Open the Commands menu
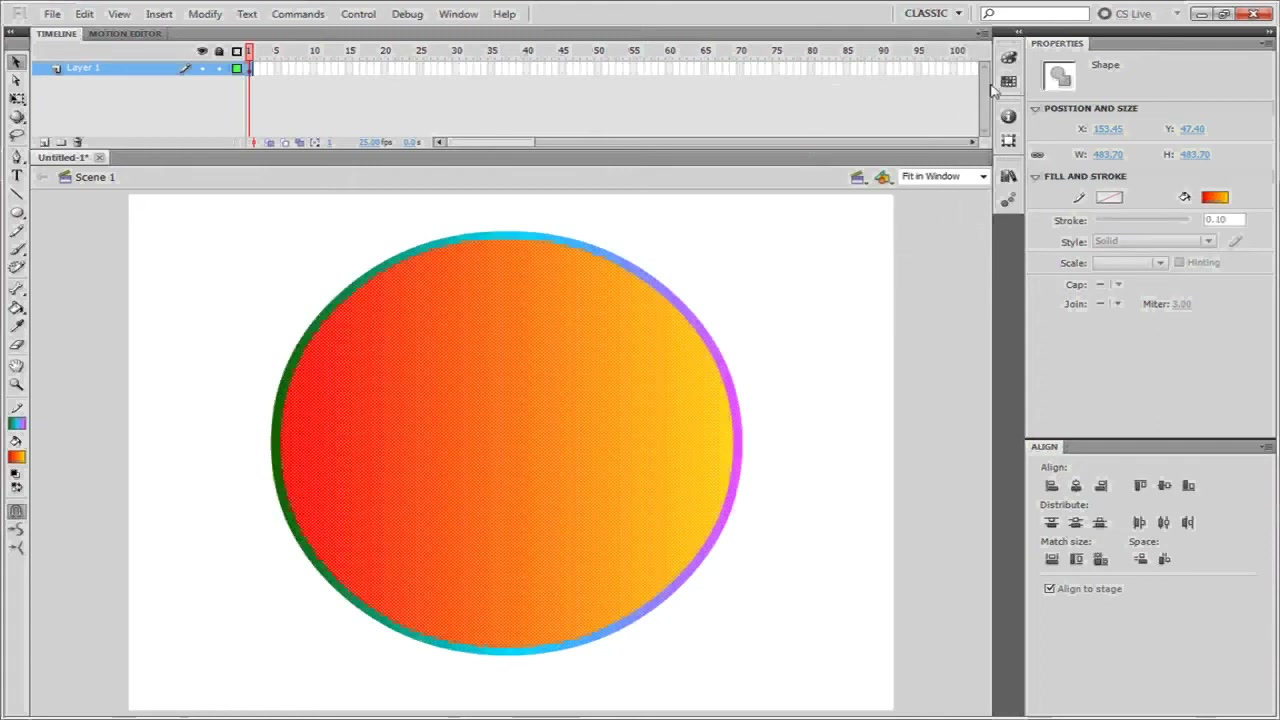Image resolution: width=1280 pixels, height=720 pixels. pos(298,14)
